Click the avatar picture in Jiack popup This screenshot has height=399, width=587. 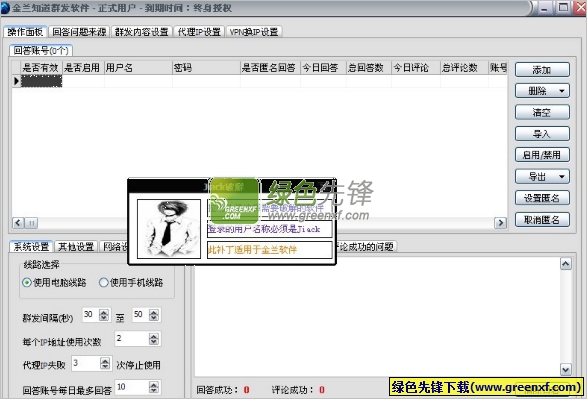[169, 229]
